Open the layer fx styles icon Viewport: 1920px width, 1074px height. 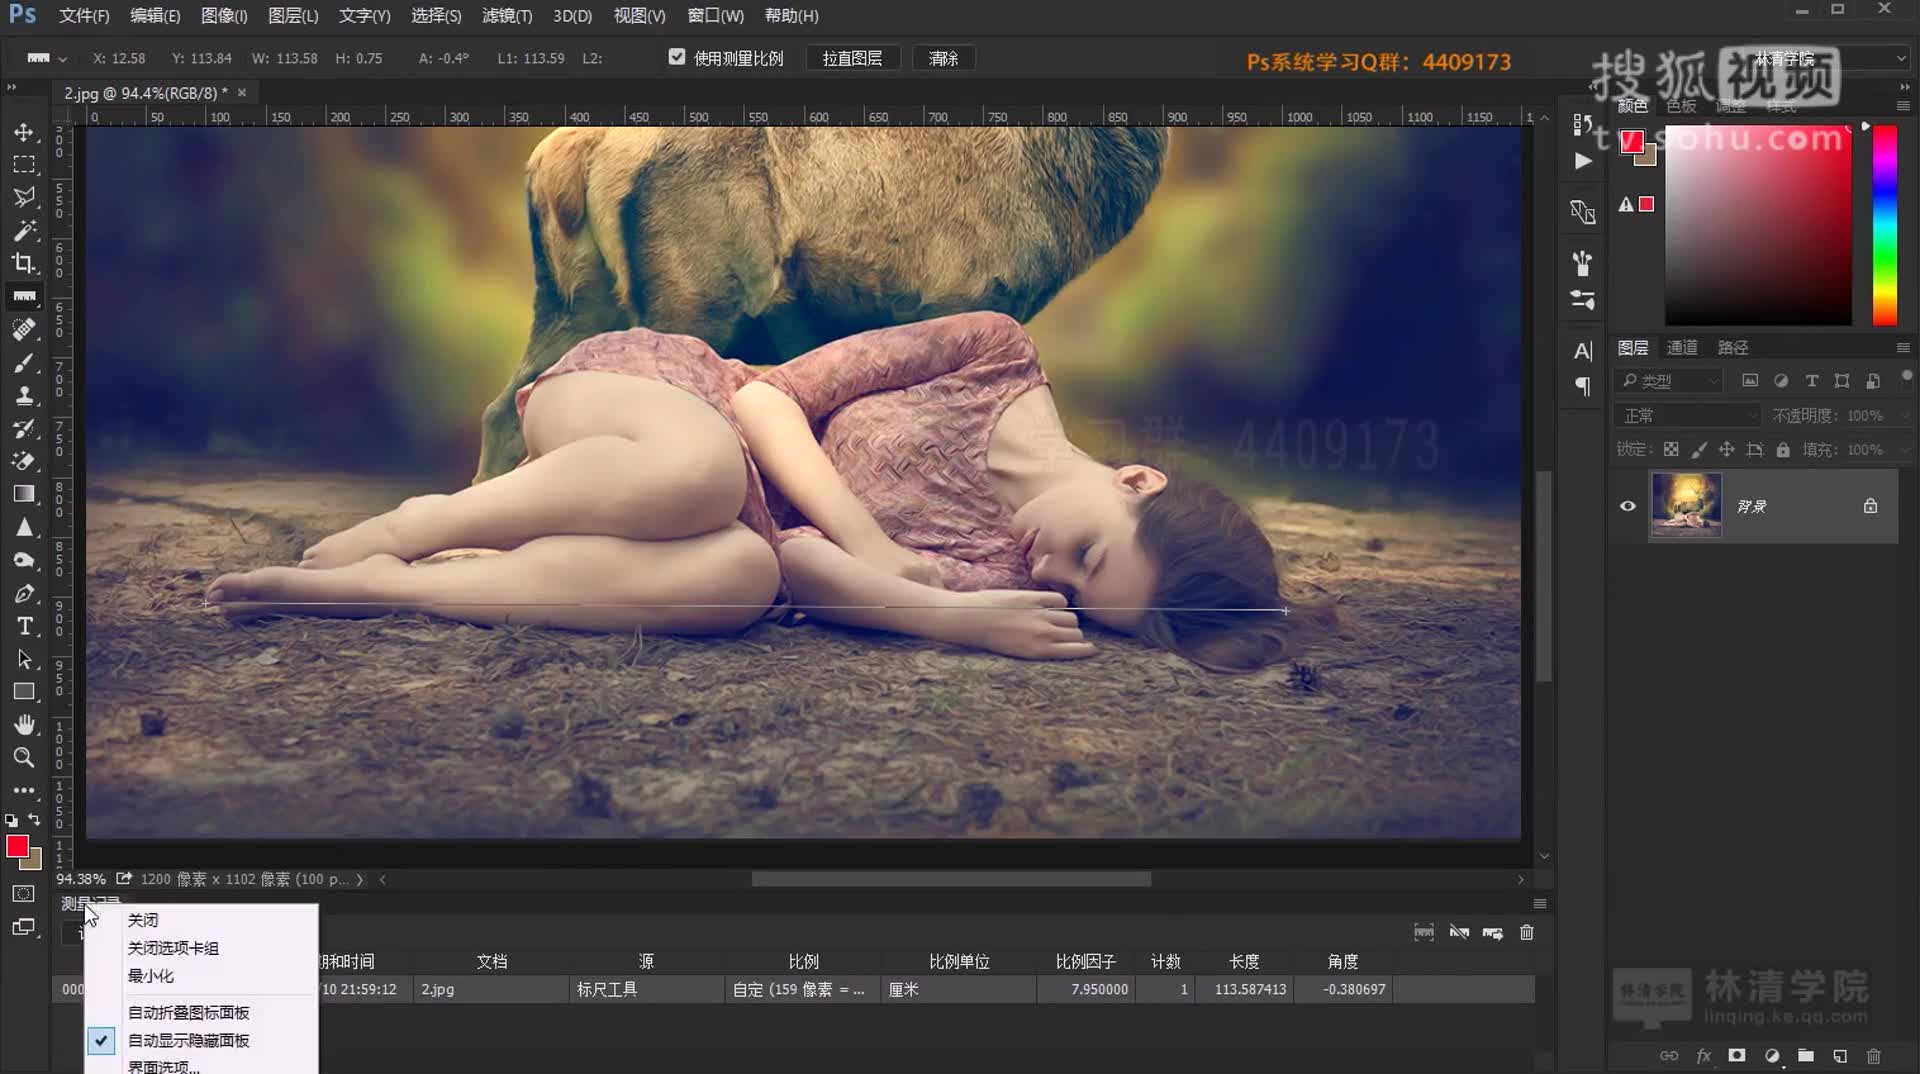point(1703,1056)
